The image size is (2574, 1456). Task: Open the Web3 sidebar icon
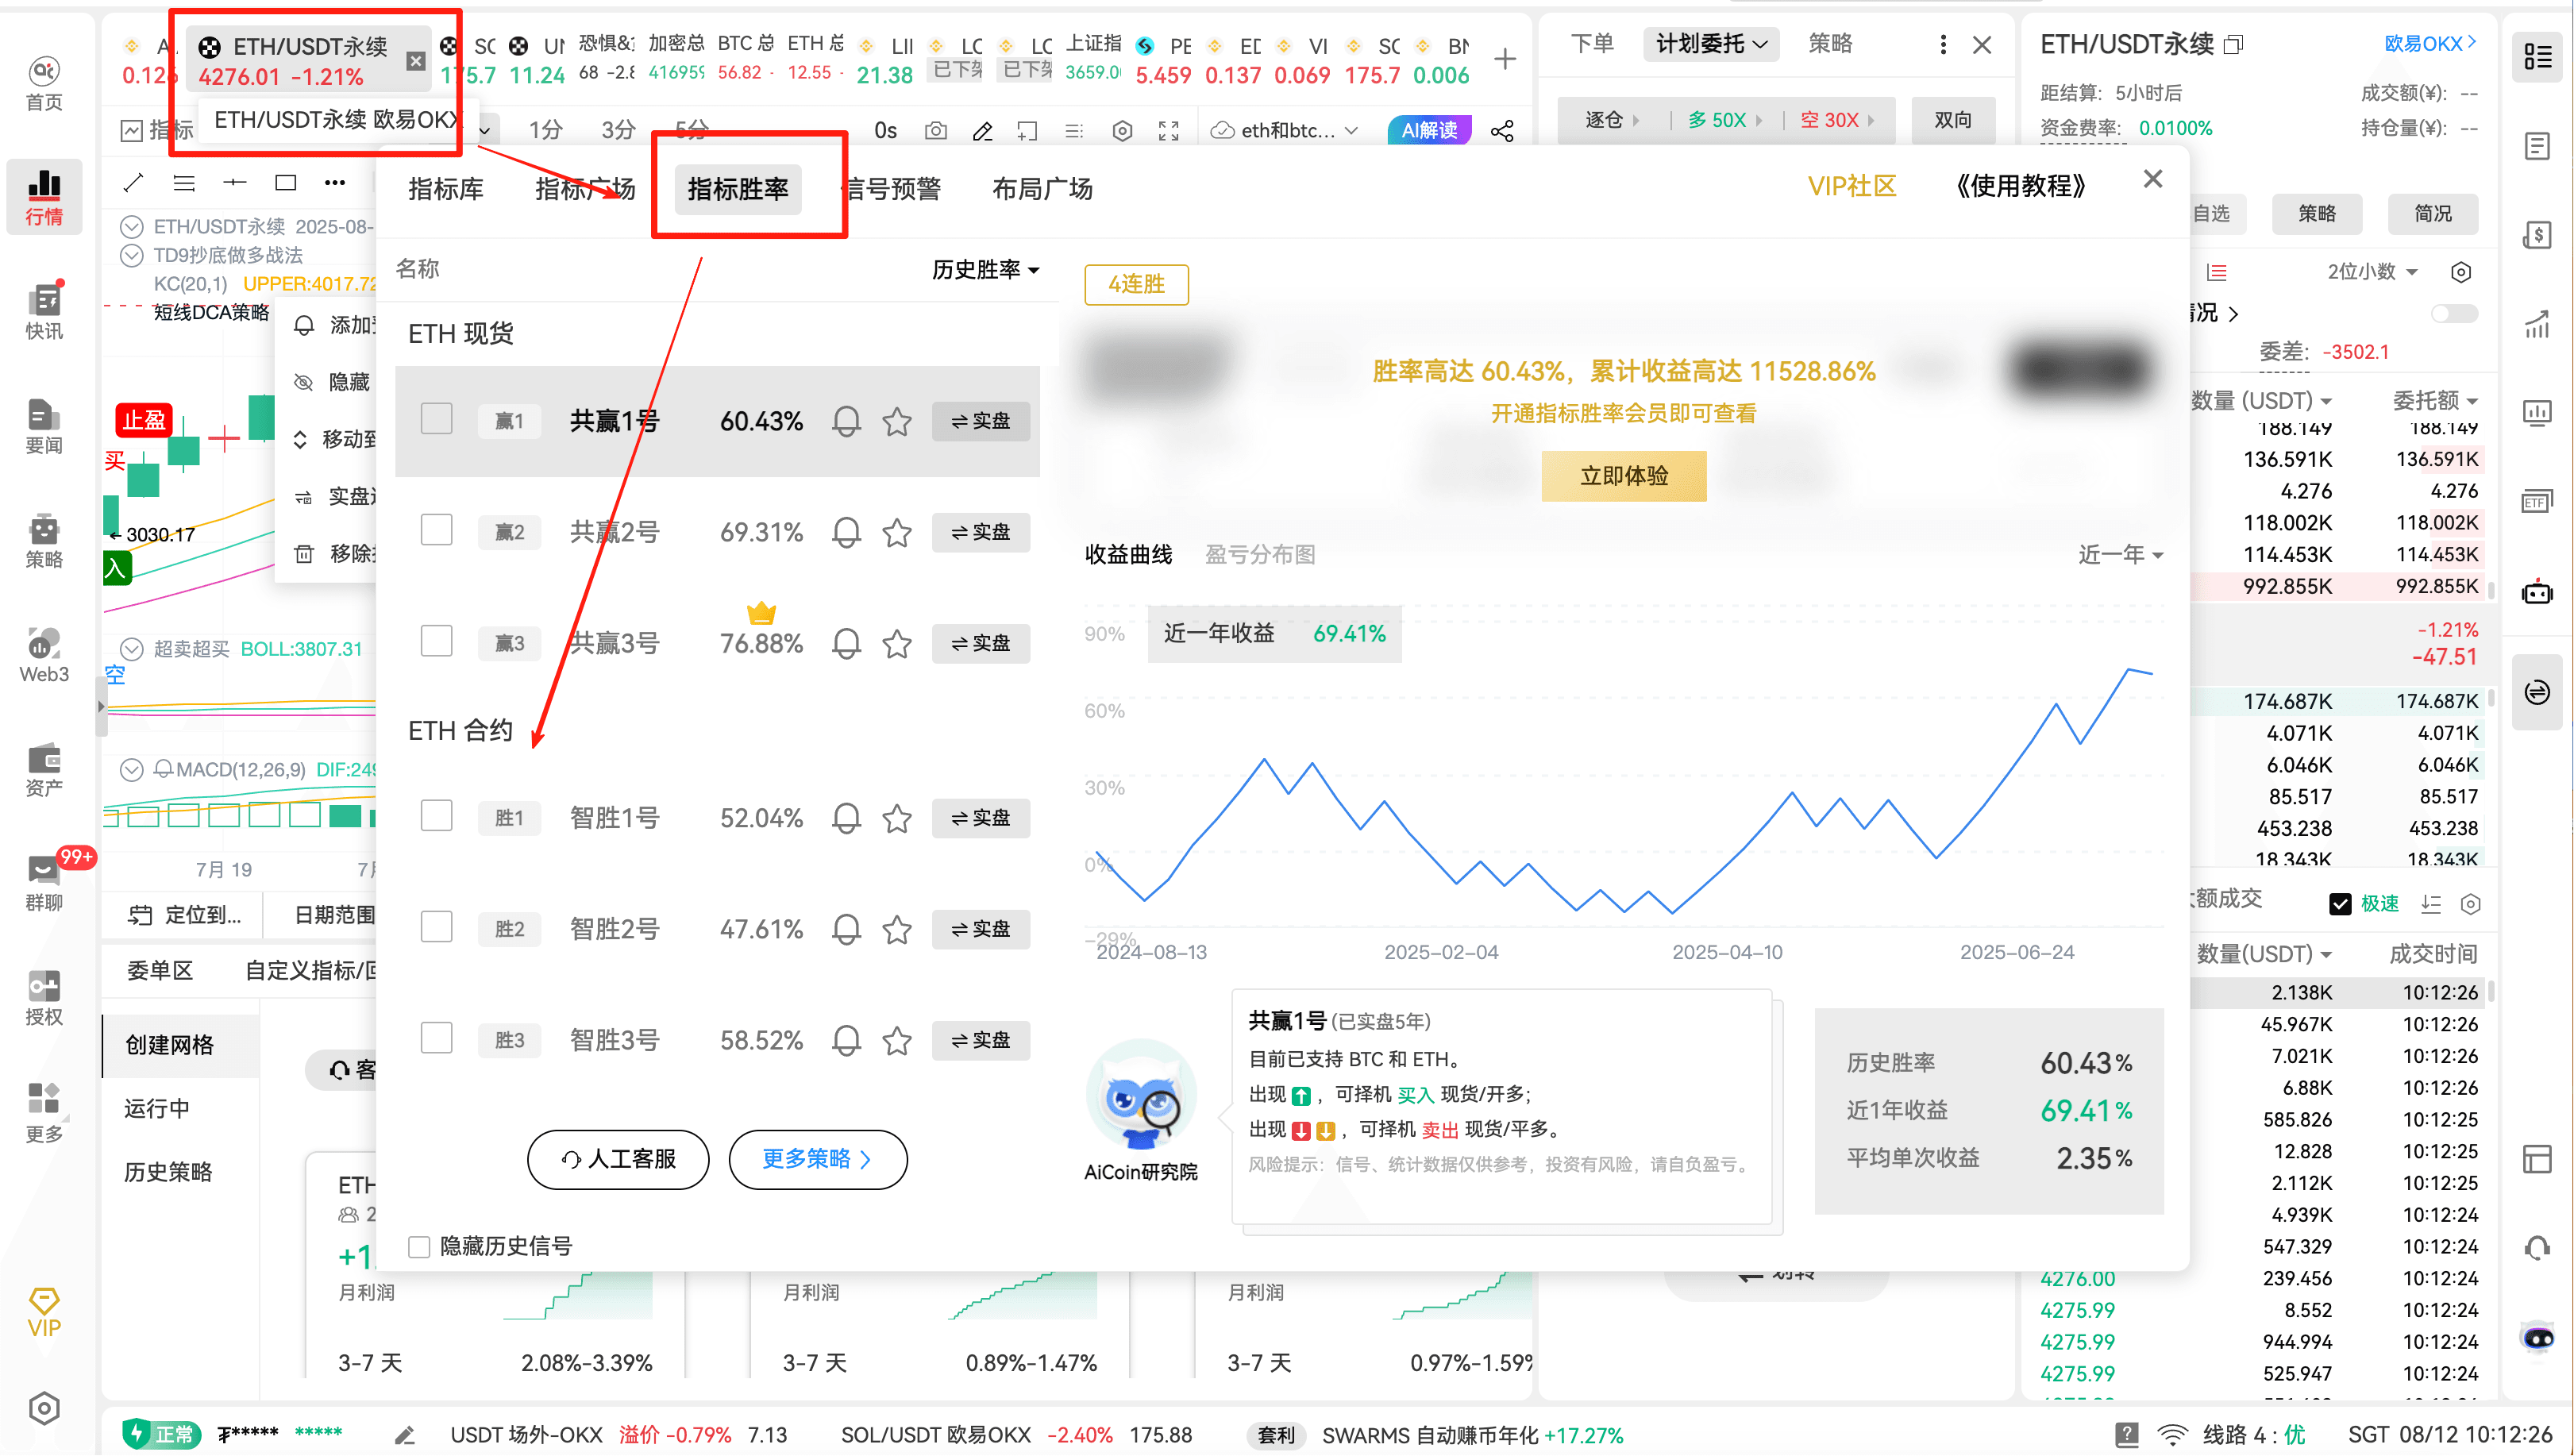click(x=43, y=655)
